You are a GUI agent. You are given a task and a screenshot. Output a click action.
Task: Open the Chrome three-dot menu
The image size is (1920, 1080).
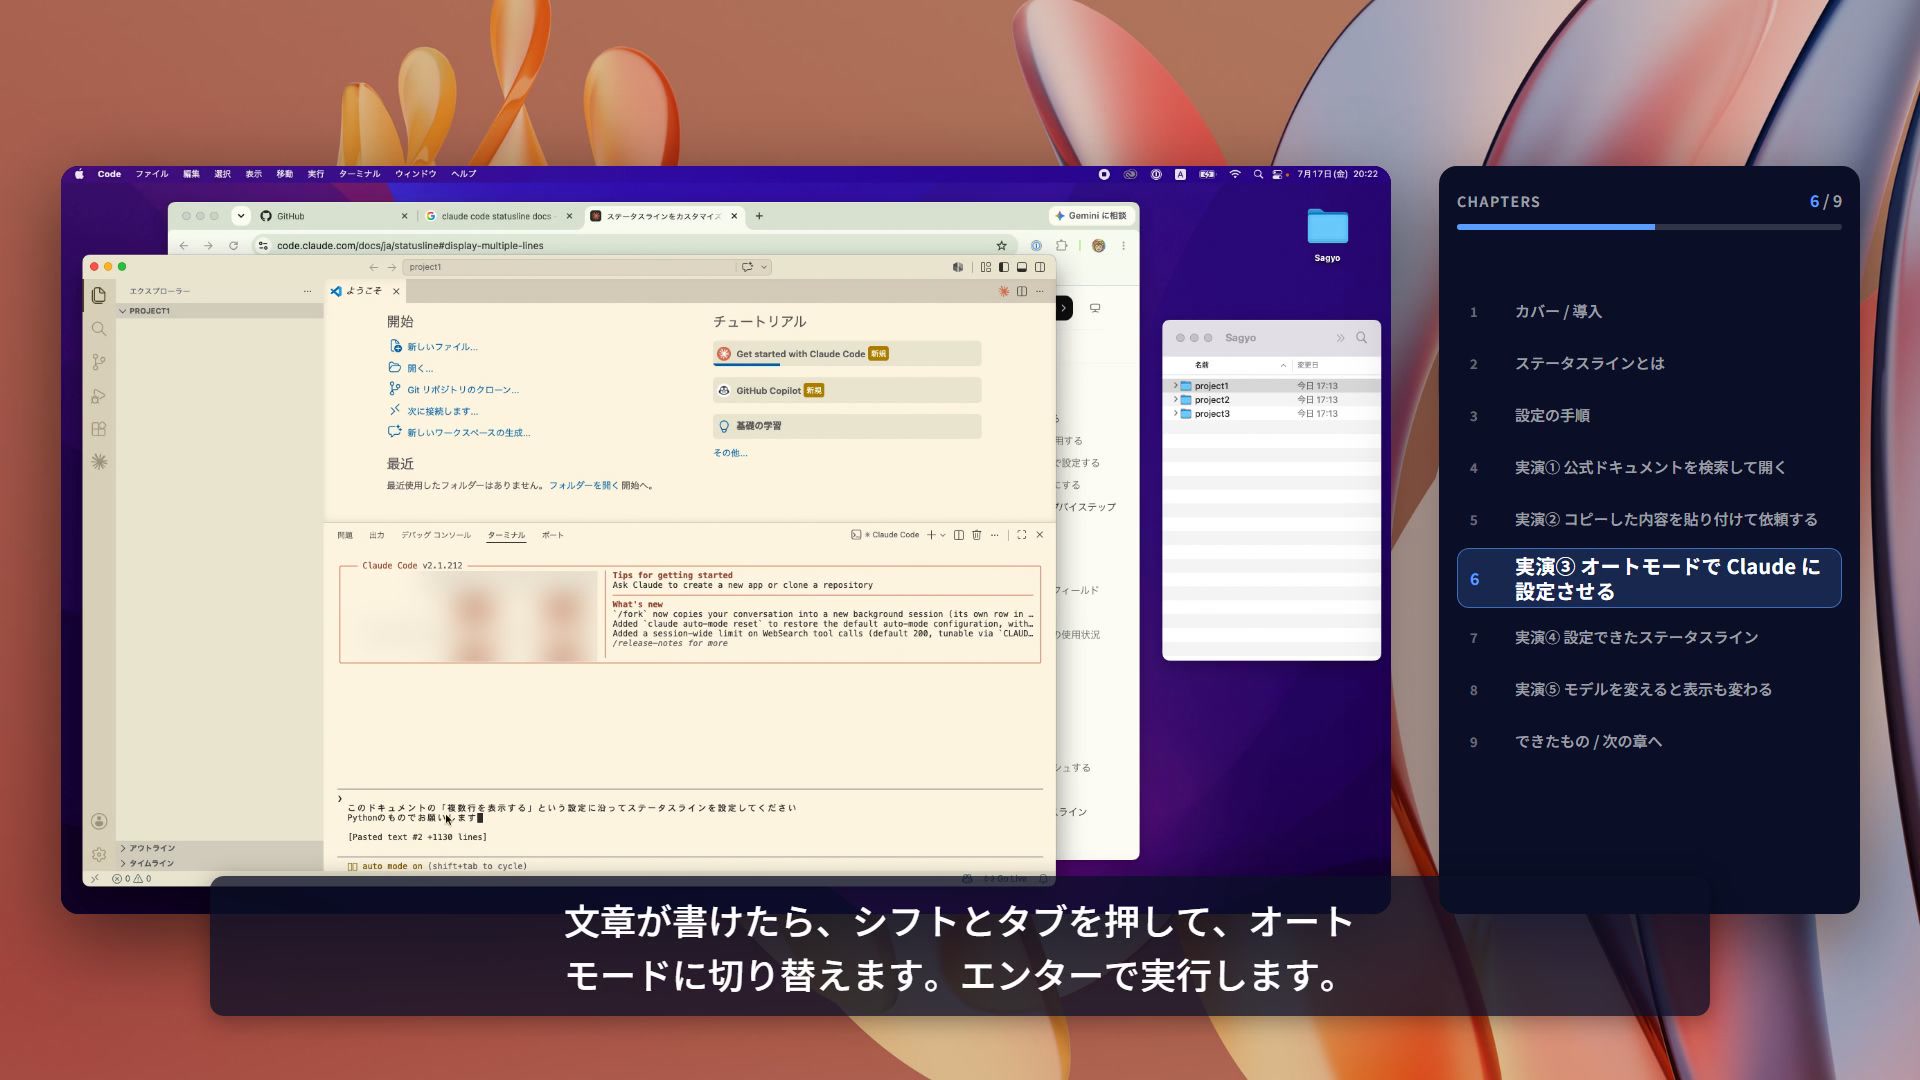point(1123,246)
